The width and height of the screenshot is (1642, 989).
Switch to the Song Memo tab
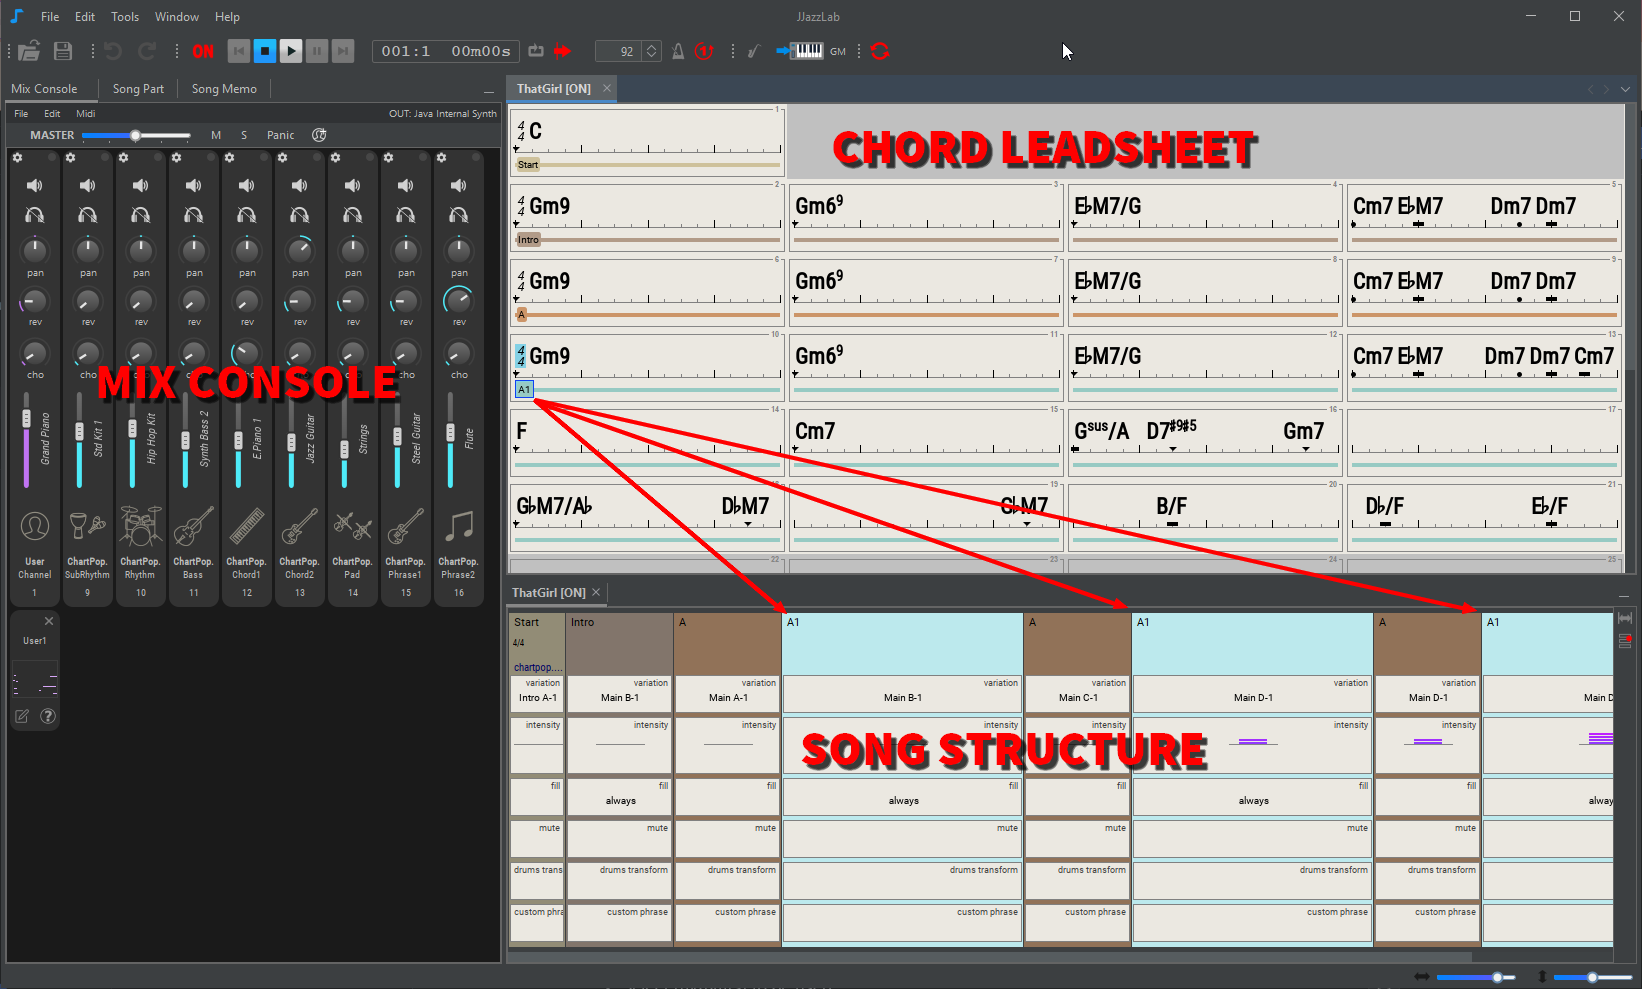[224, 89]
